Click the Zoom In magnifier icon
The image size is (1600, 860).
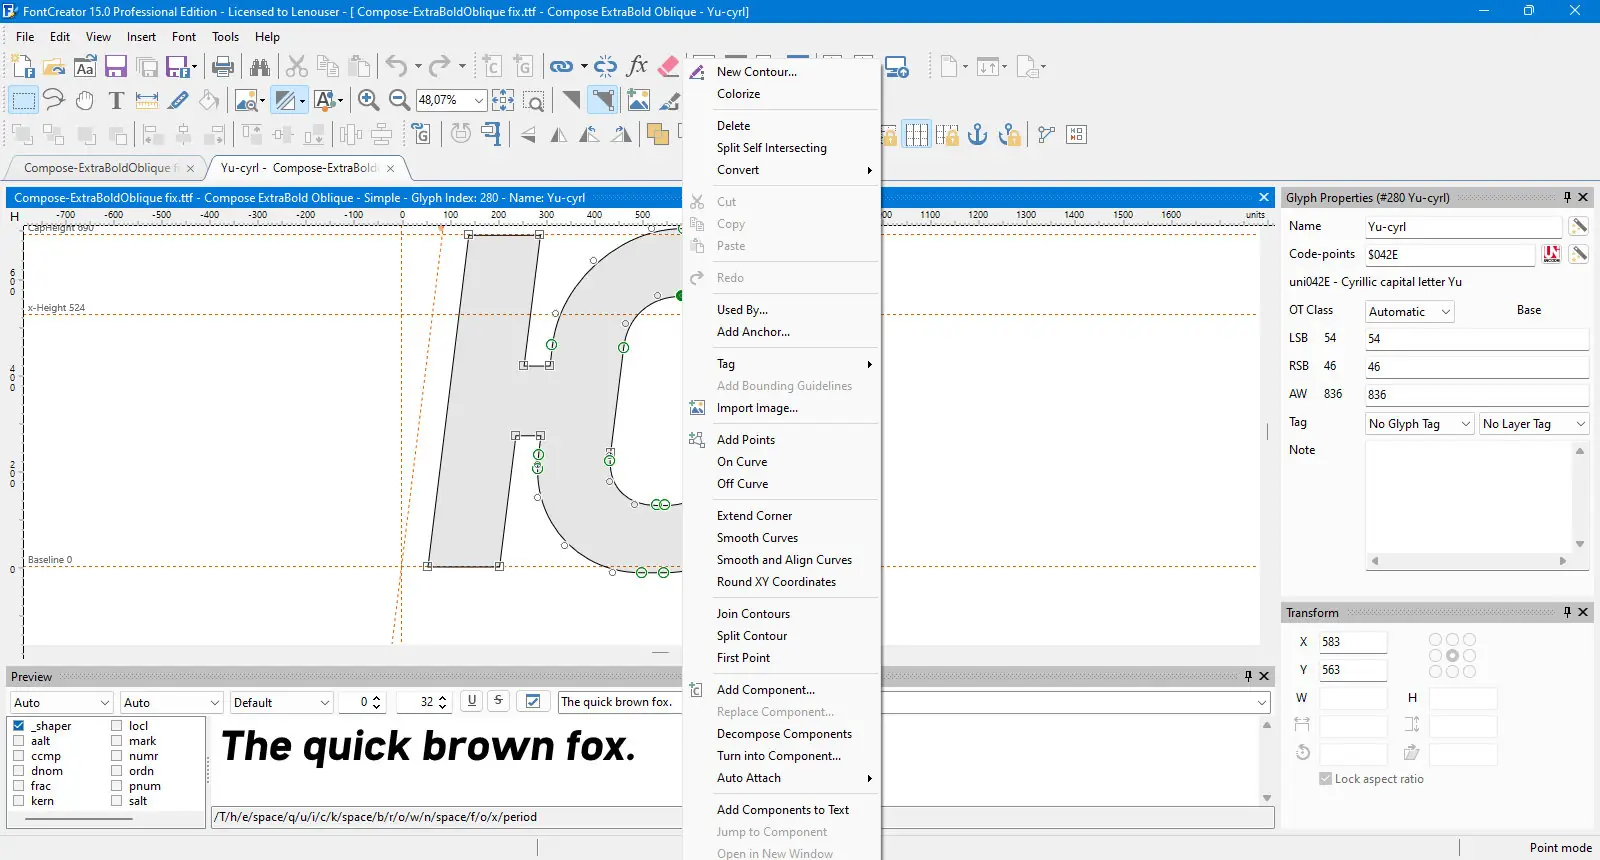point(368,99)
